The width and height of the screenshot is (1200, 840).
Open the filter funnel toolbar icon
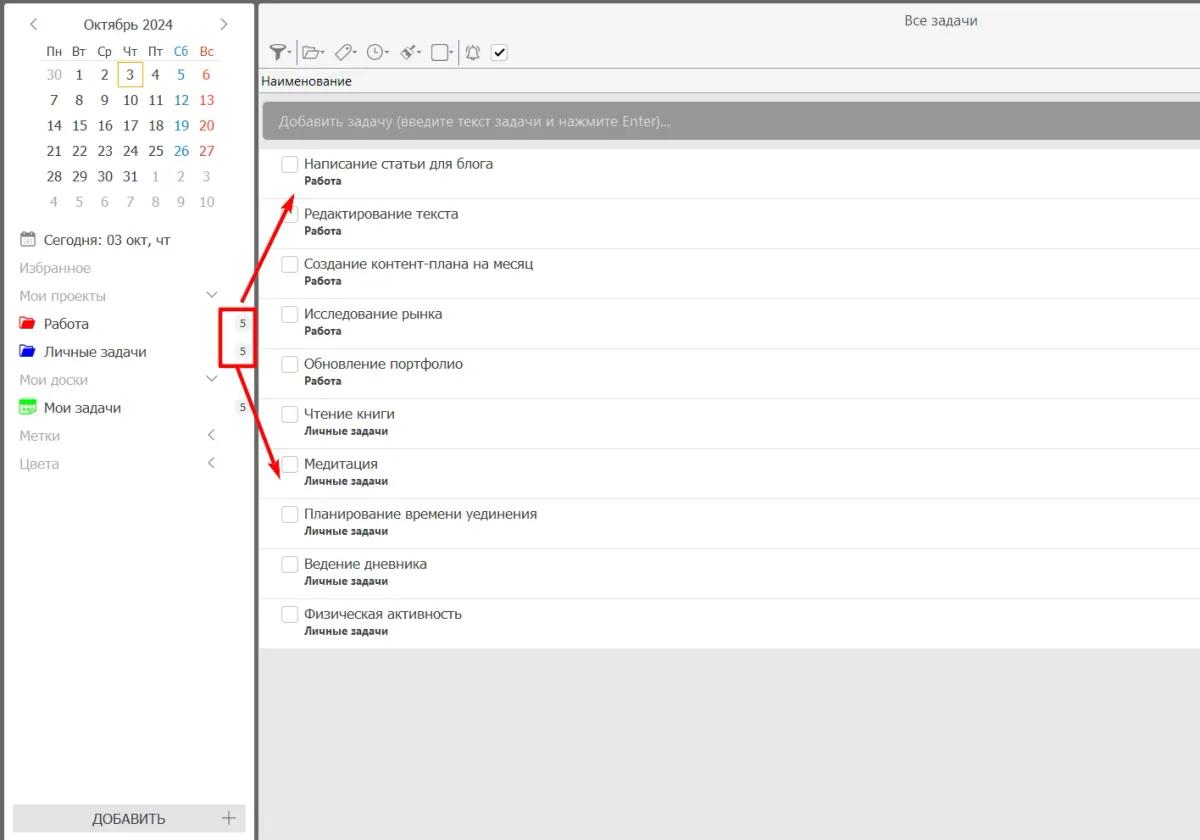click(279, 53)
